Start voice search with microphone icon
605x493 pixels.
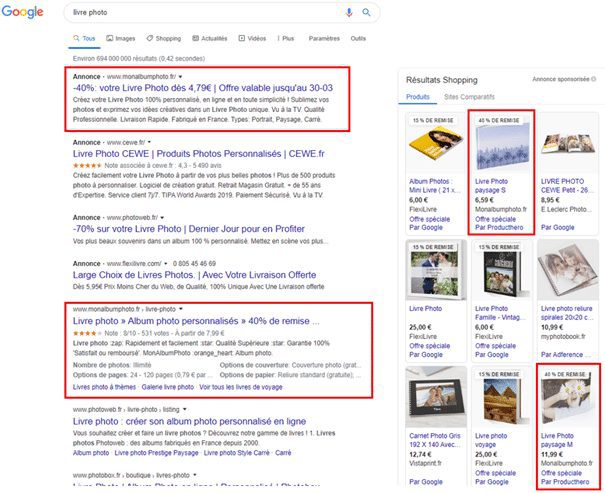(x=349, y=12)
